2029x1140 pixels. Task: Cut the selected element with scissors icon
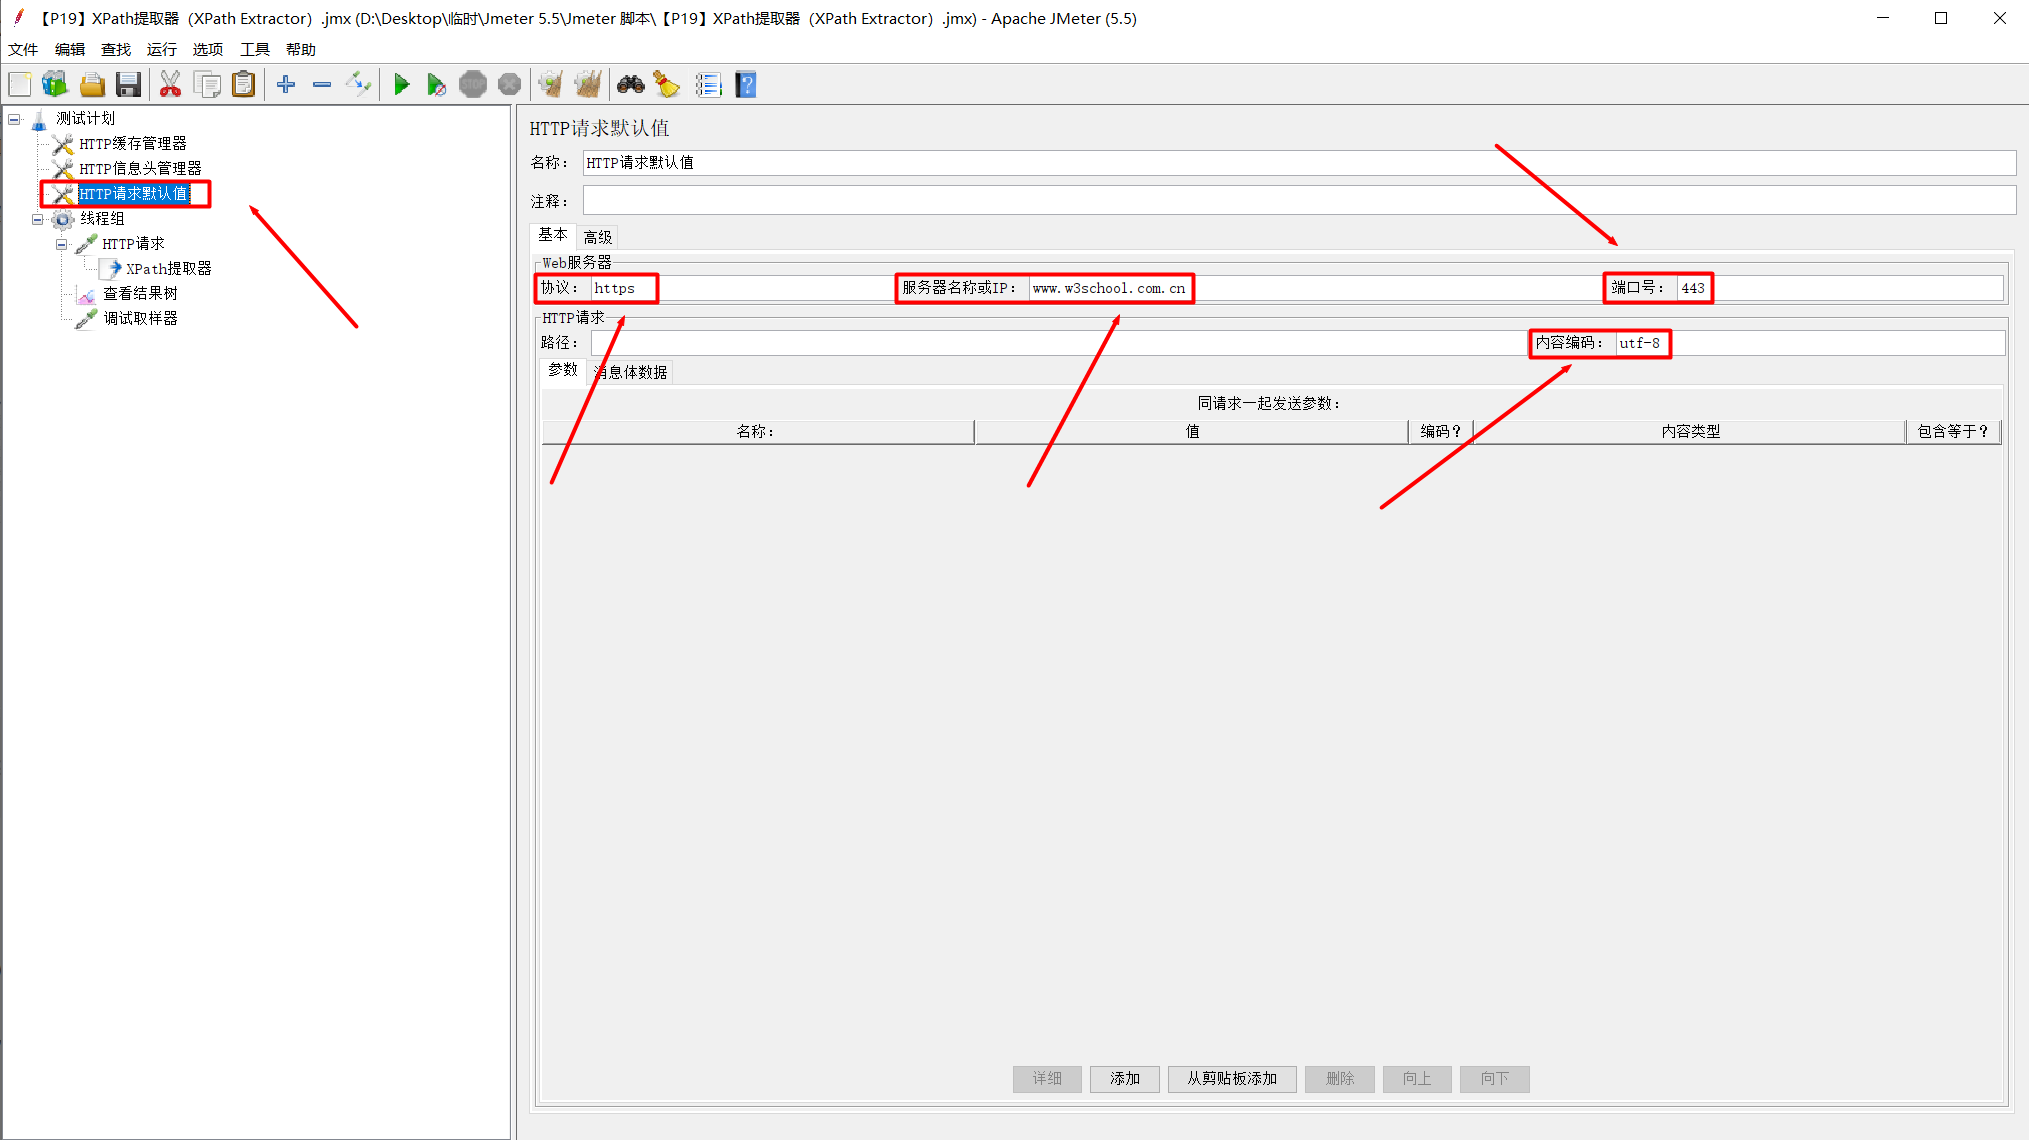170,84
